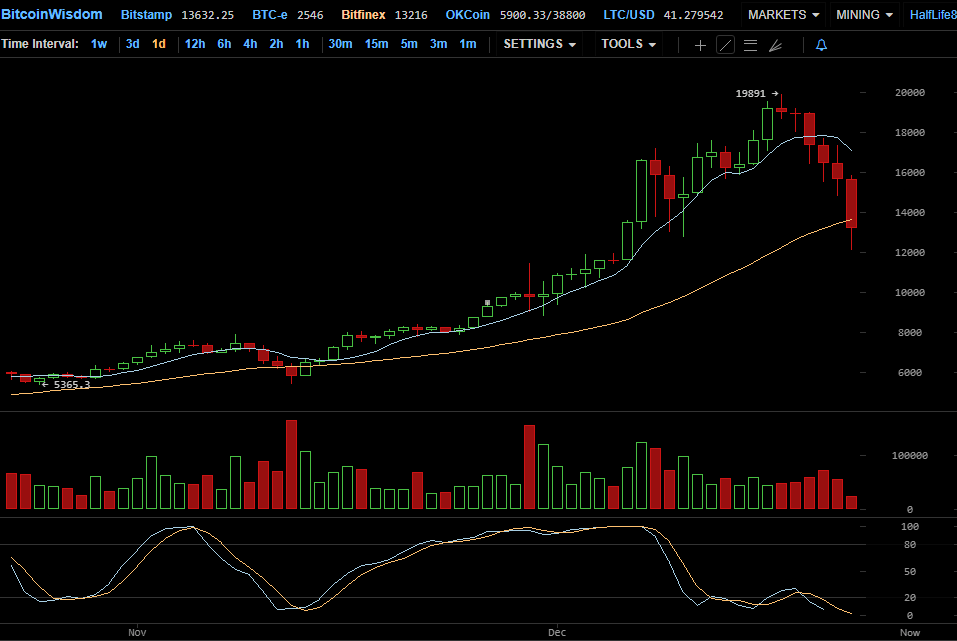Open the MINING menu
The height and width of the screenshot is (641, 957).
(864, 15)
